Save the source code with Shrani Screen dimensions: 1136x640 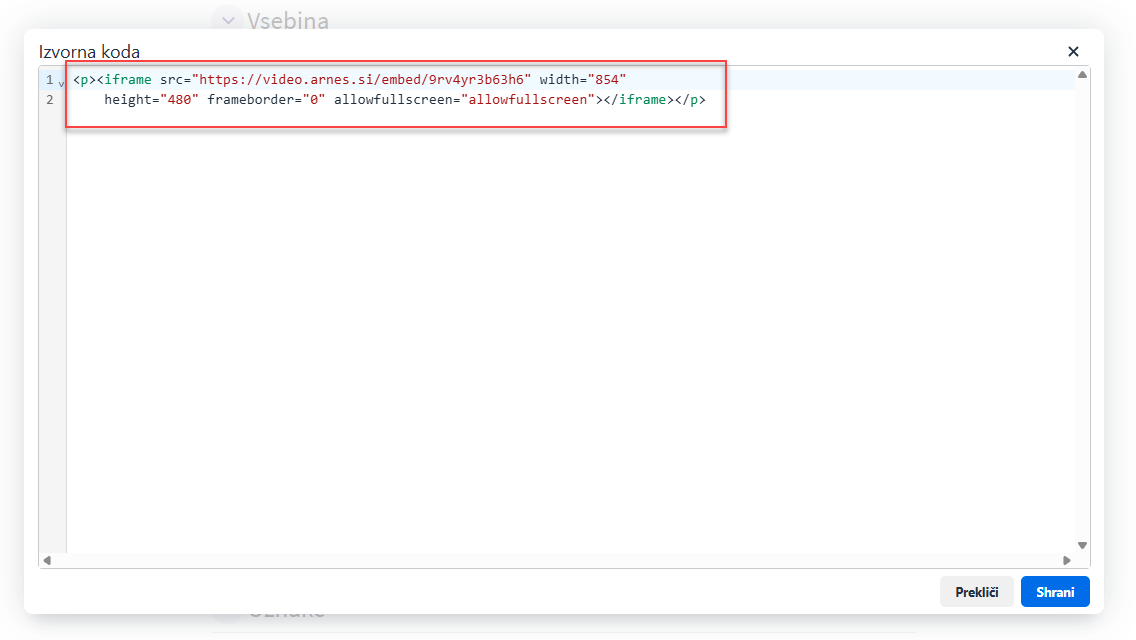pos(1055,592)
